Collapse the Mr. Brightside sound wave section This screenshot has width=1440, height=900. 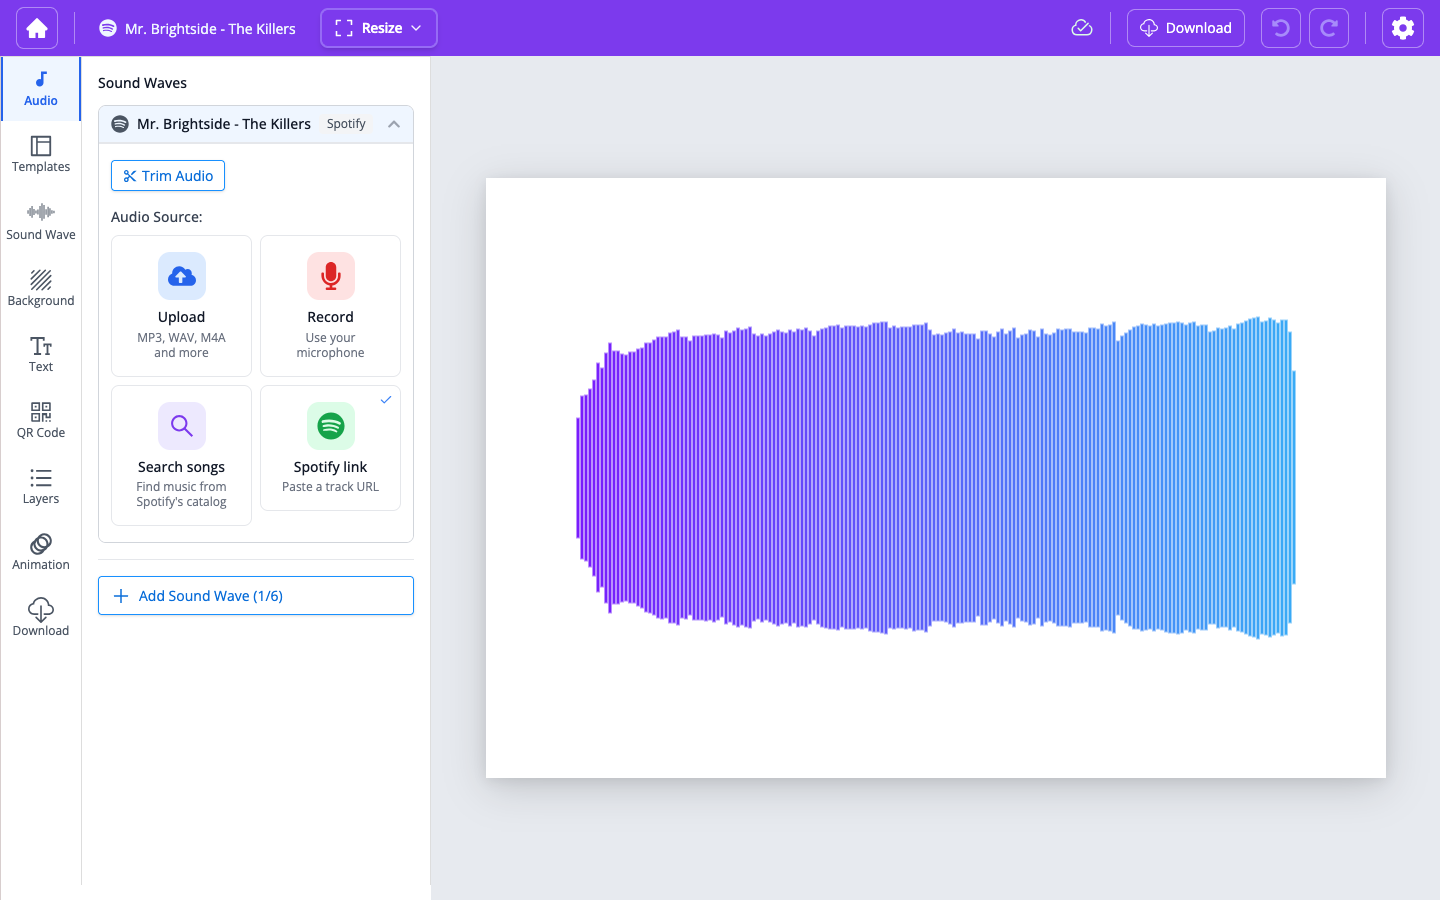394,124
